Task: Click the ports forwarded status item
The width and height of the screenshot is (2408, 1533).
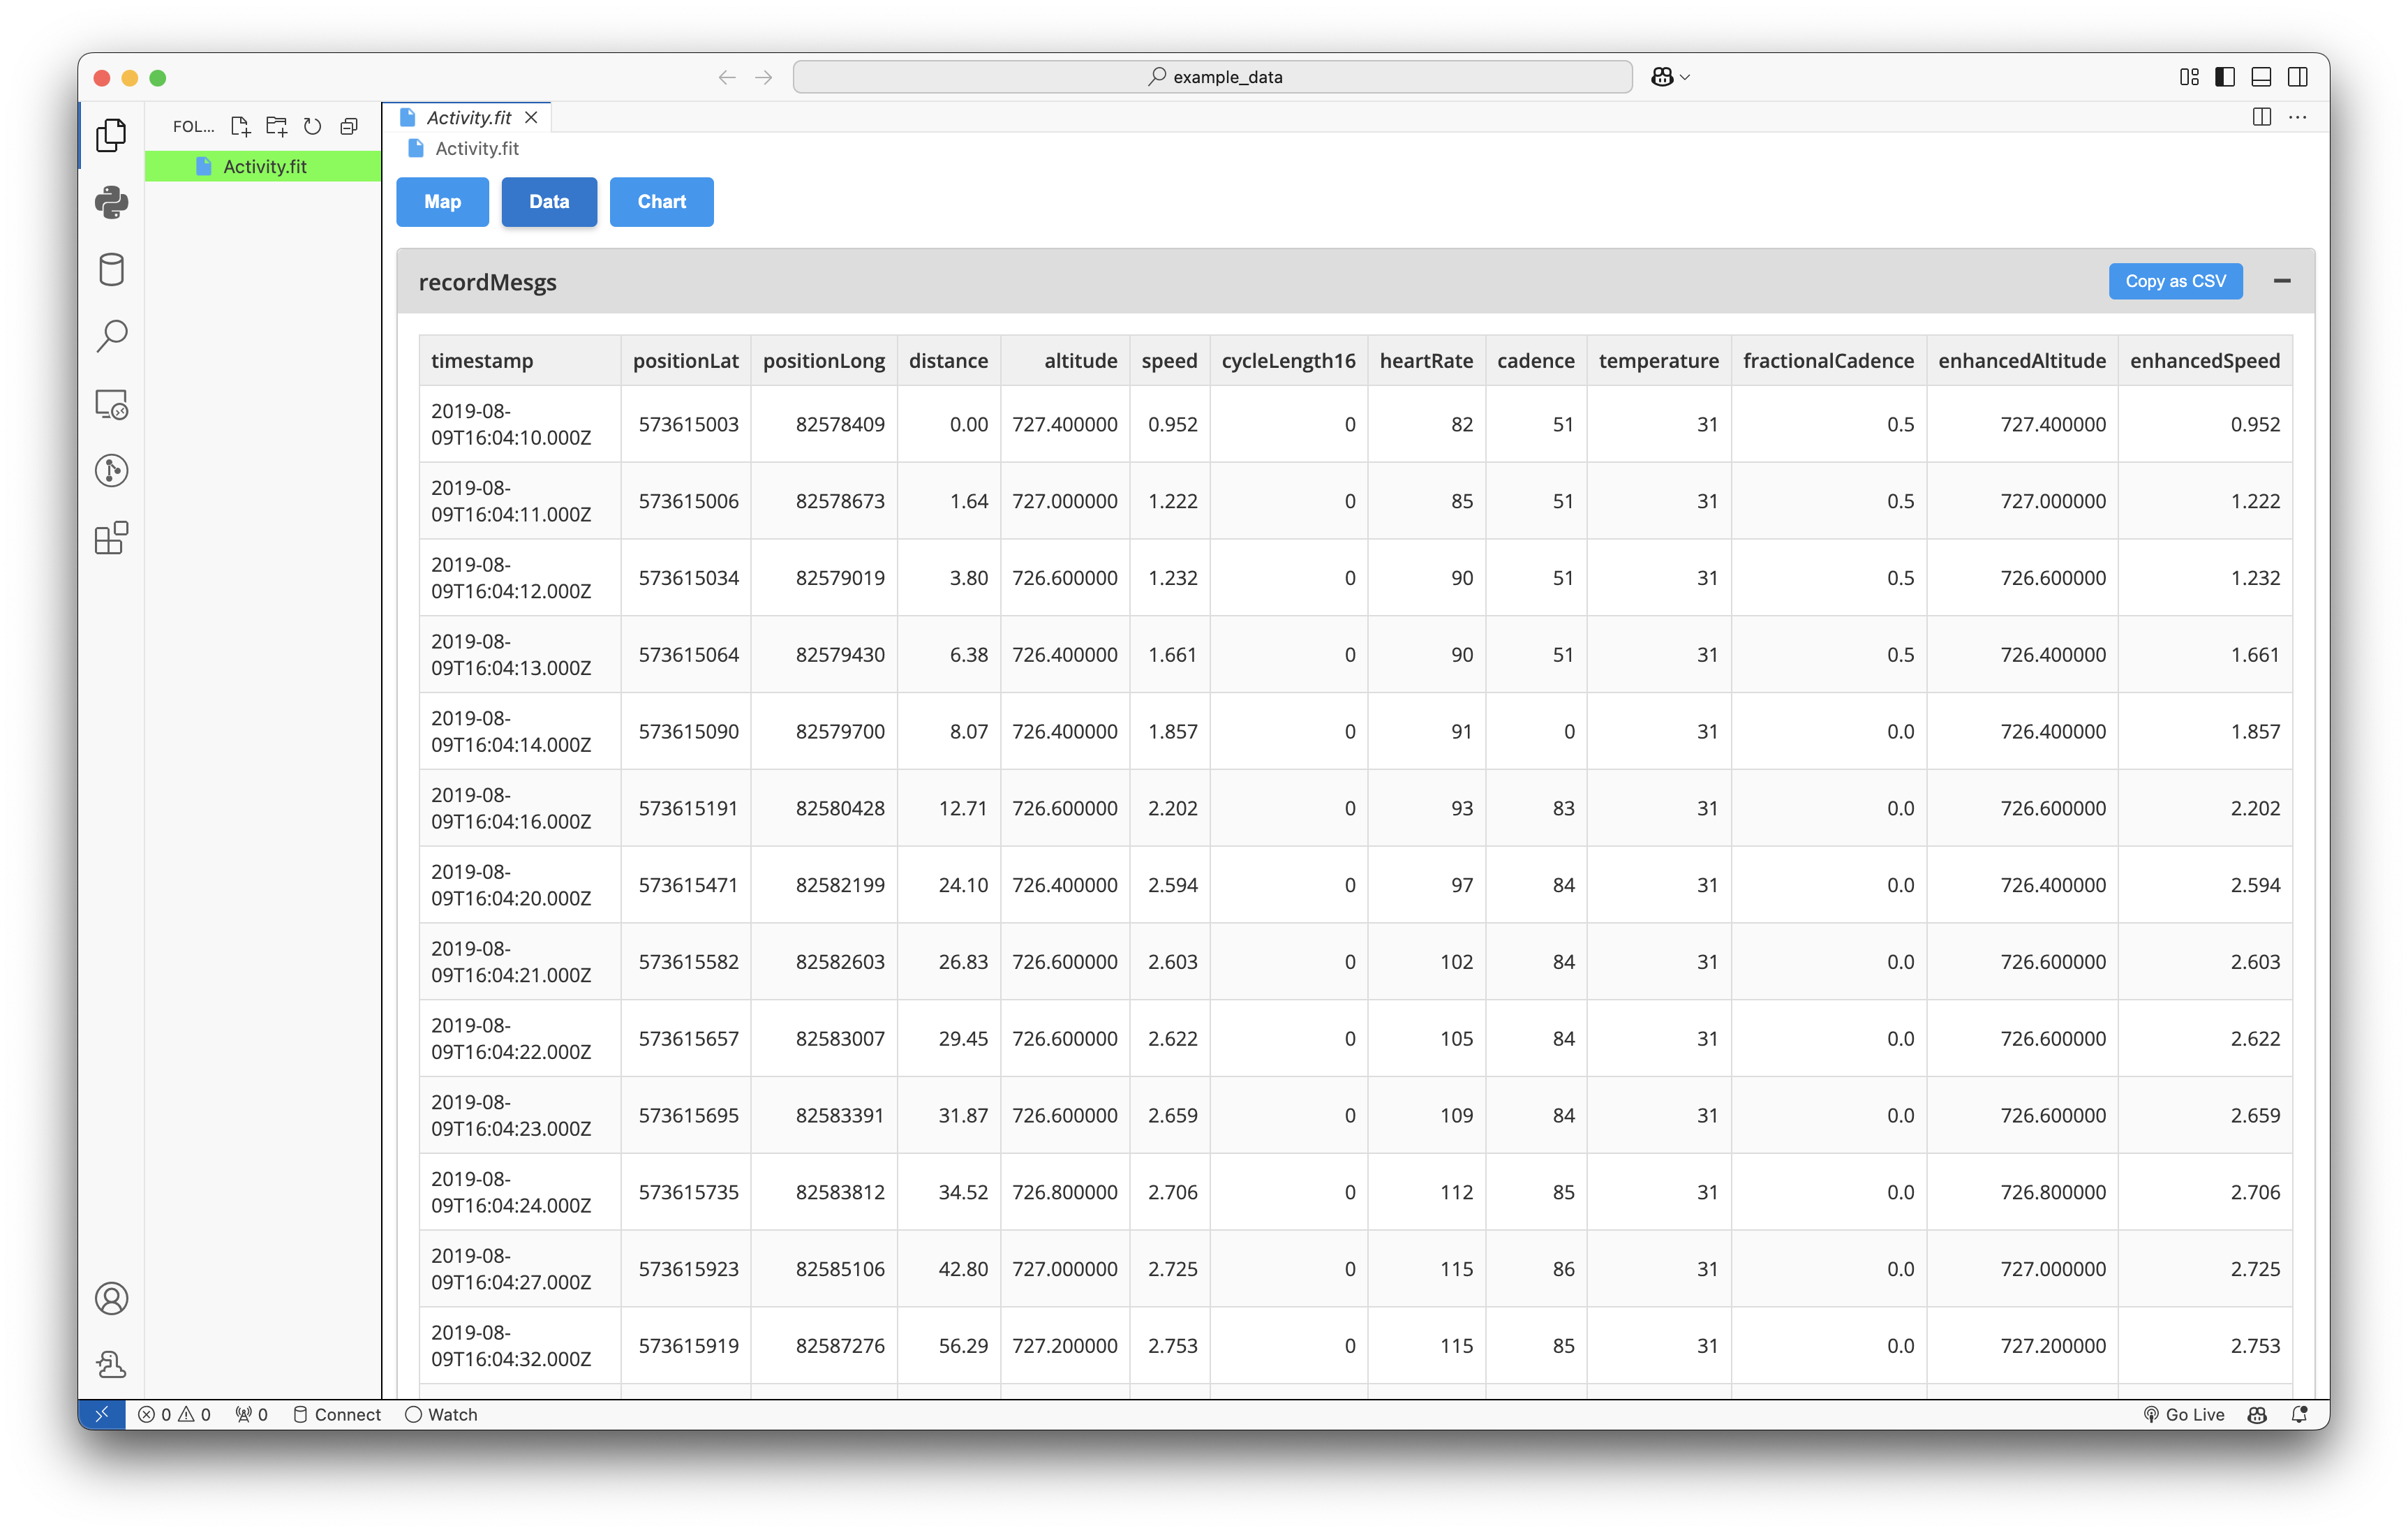Action: (x=251, y=1414)
